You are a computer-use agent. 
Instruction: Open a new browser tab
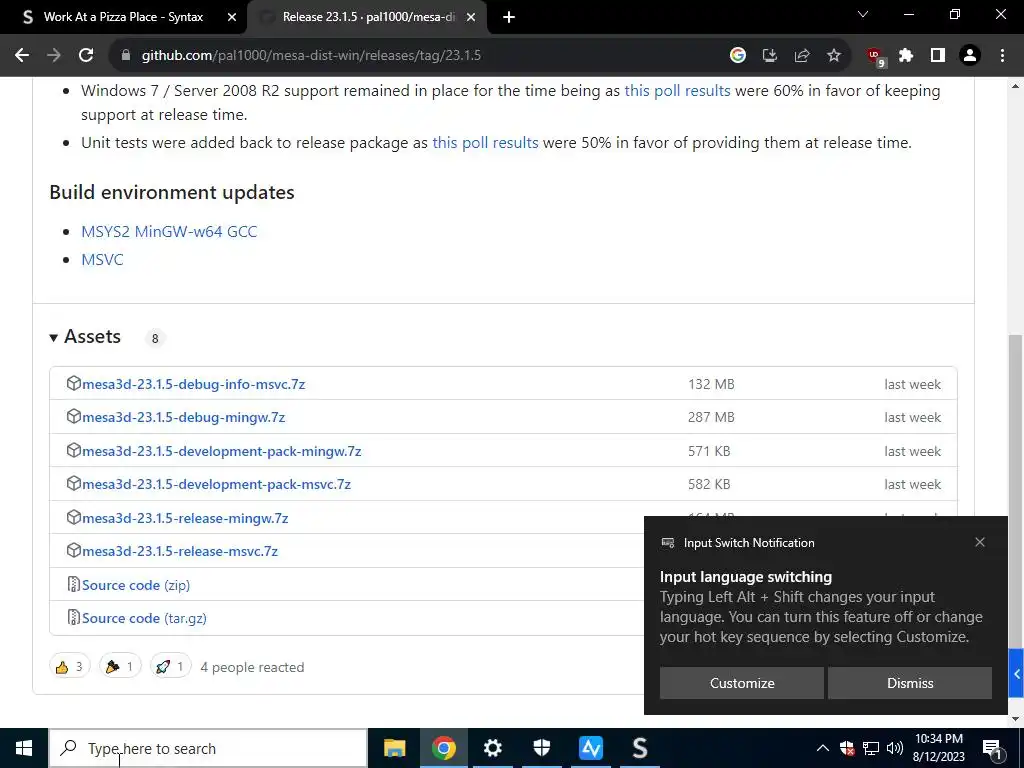point(509,17)
